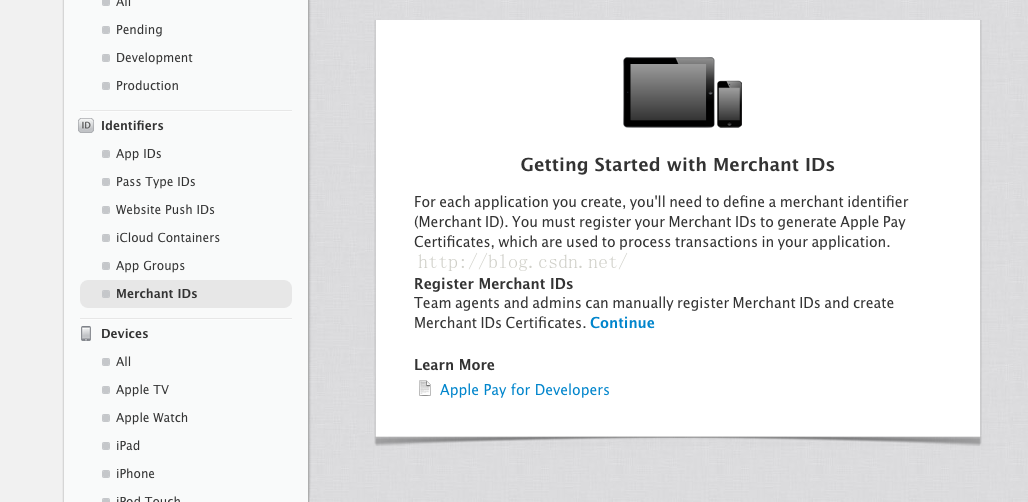Click the Learn More heading
Screen dimensions: 1028x502
tap(454, 365)
